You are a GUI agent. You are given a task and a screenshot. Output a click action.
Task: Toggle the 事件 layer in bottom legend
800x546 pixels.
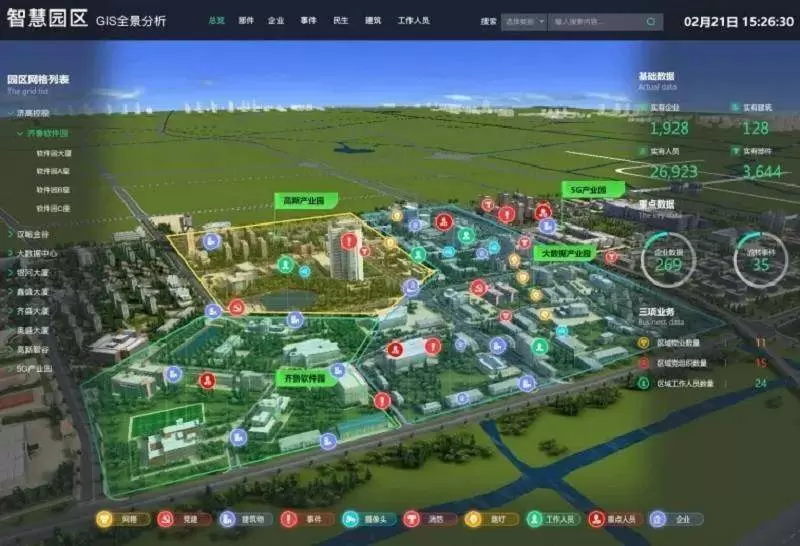point(307,519)
